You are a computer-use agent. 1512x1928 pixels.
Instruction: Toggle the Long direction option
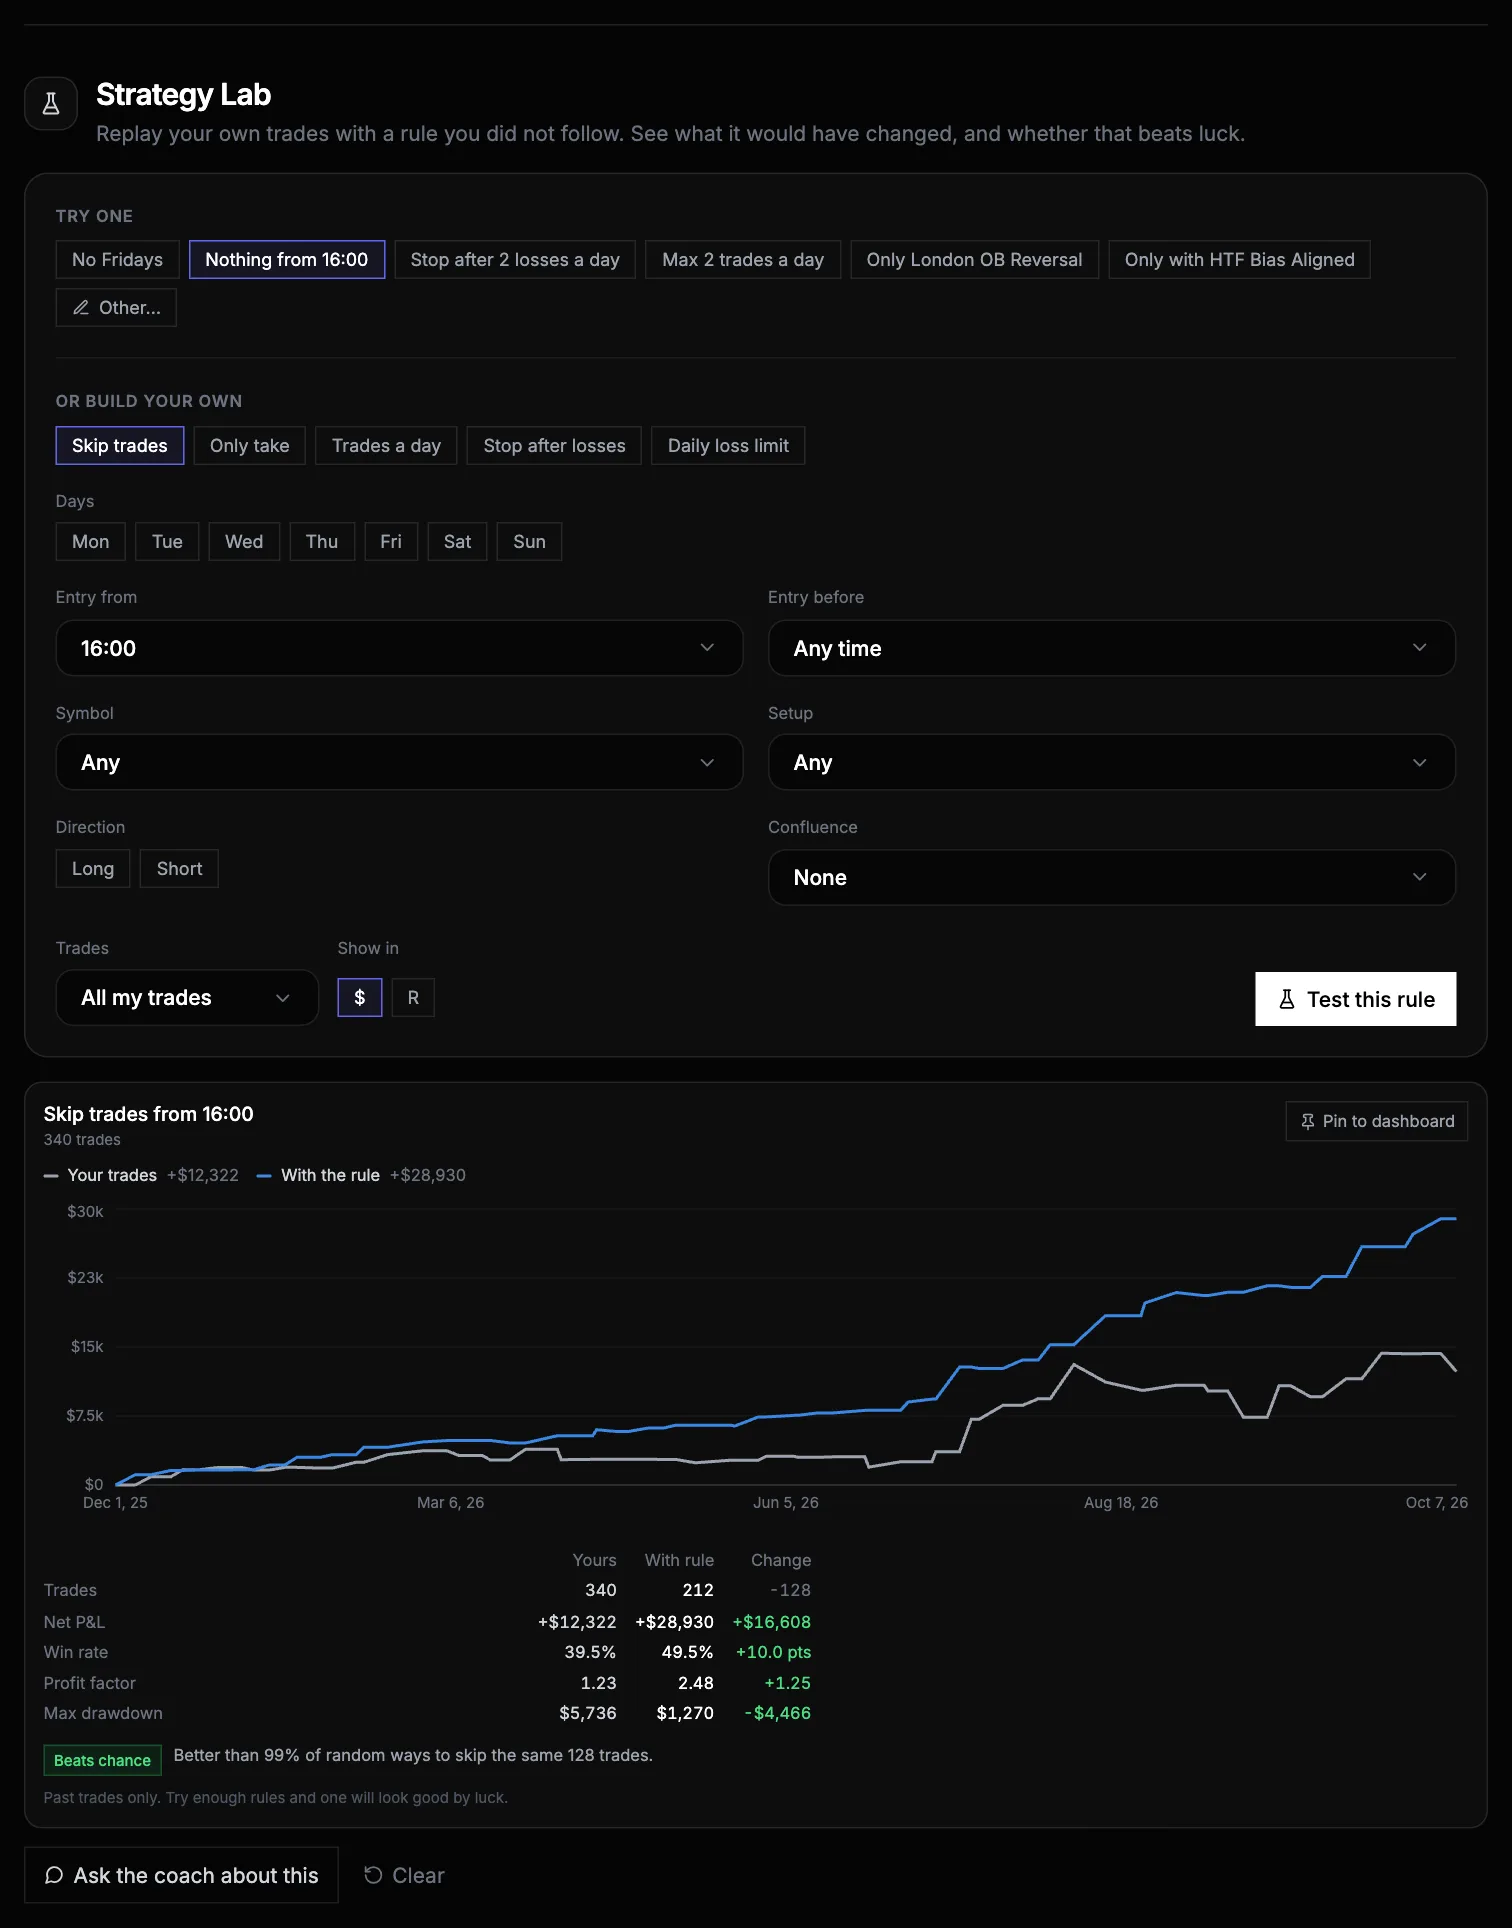(x=93, y=869)
